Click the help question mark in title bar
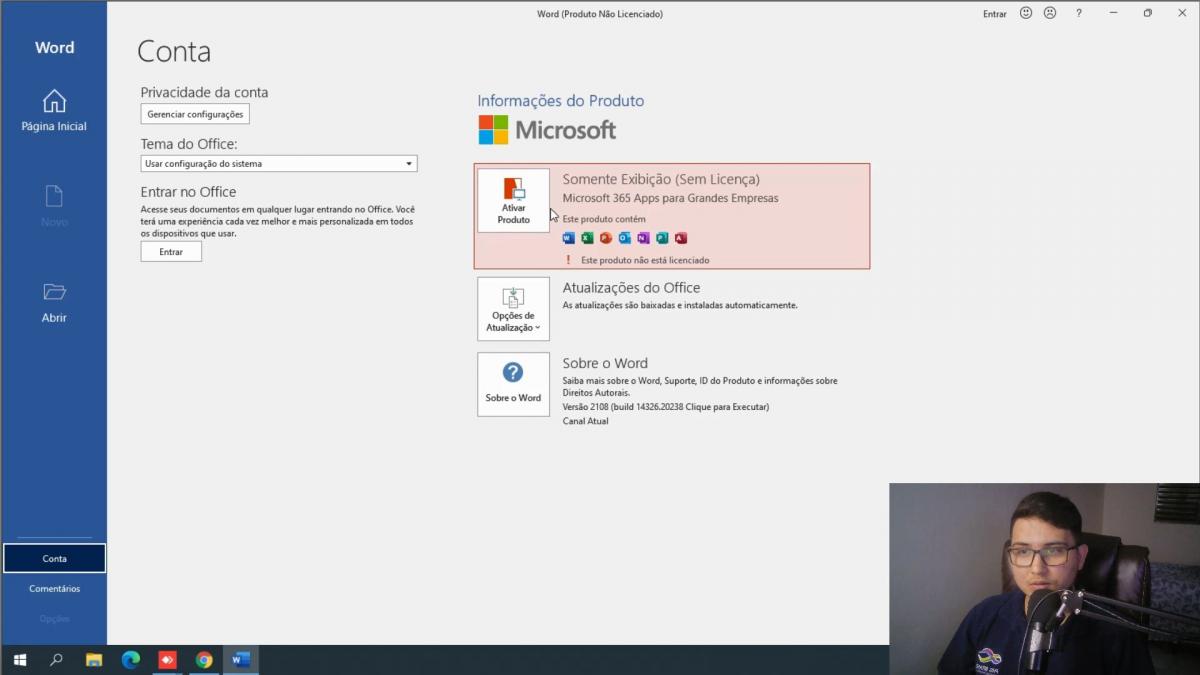The image size is (1200, 675). (1079, 13)
